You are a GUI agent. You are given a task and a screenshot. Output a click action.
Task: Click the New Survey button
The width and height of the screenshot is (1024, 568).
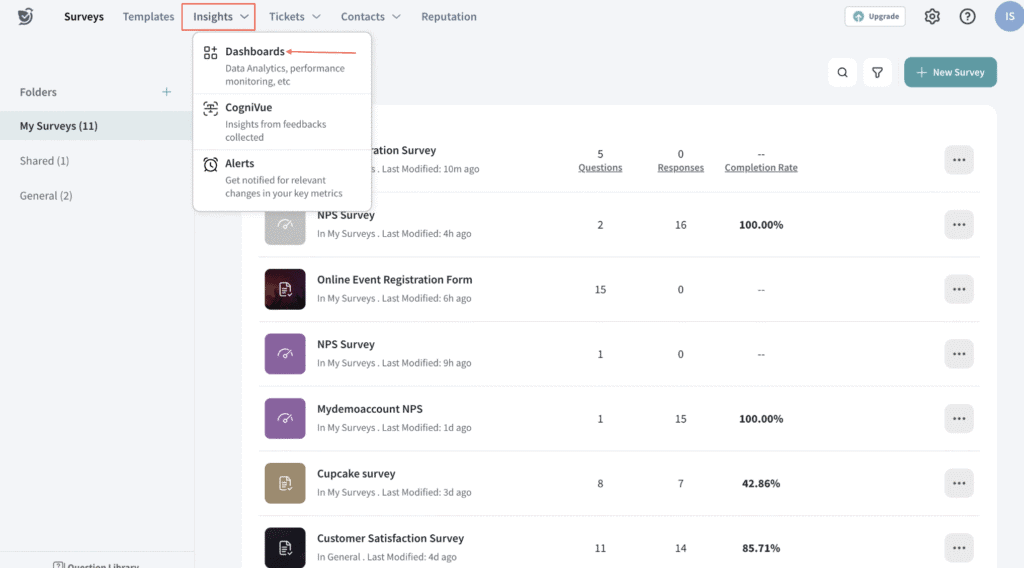point(950,72)
